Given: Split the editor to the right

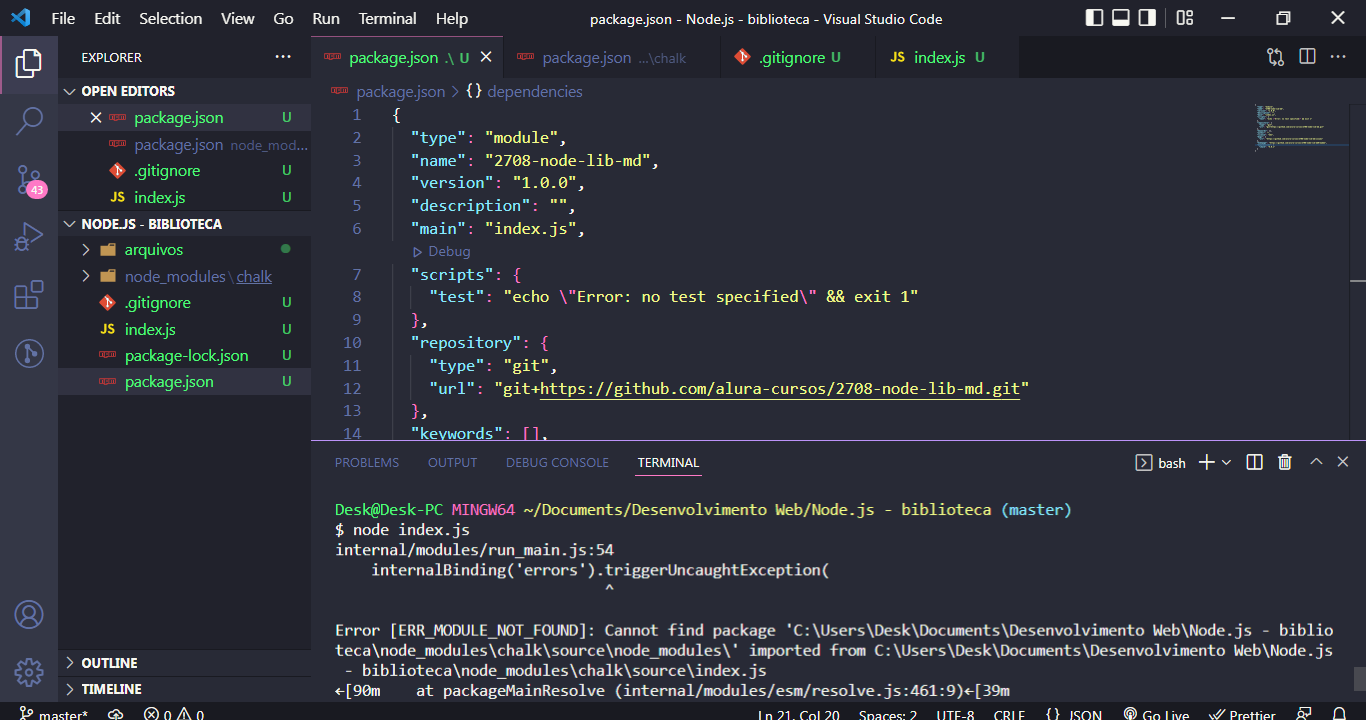Looking at the screenshot, I should (1307, 57).
